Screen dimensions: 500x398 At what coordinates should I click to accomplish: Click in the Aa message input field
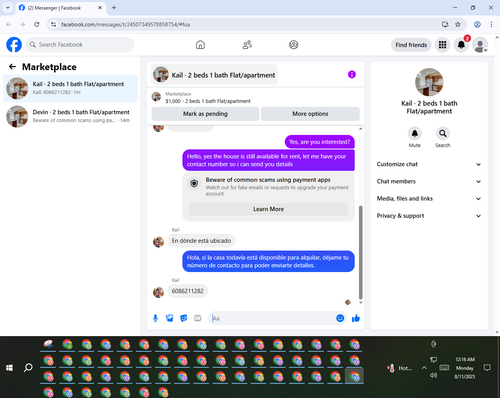(272, 318)
